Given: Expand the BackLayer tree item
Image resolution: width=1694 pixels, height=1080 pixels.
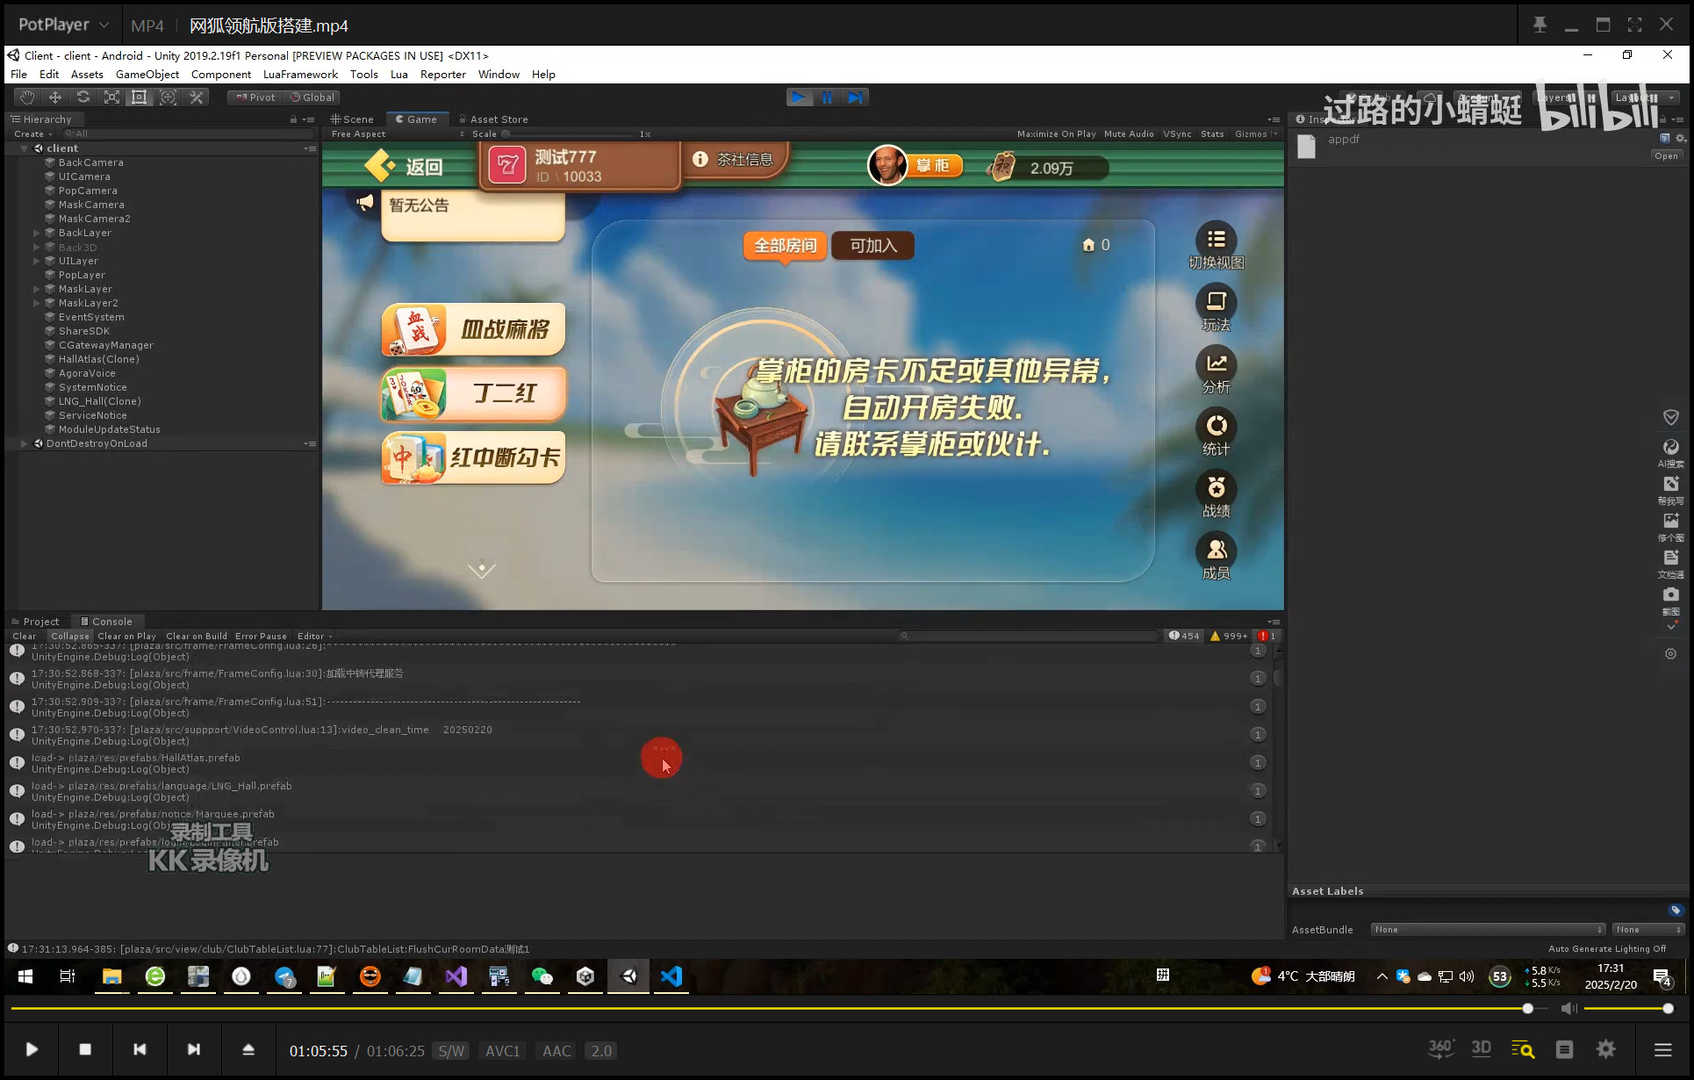Looking at the screenshot, I should pos(37,233).
